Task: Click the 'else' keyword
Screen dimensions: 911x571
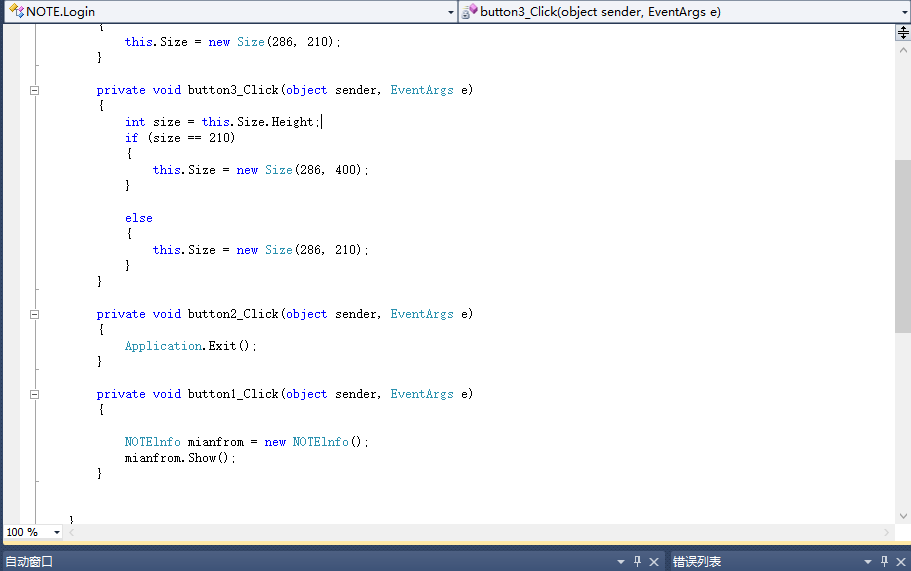Action: [x=139, y=218]
